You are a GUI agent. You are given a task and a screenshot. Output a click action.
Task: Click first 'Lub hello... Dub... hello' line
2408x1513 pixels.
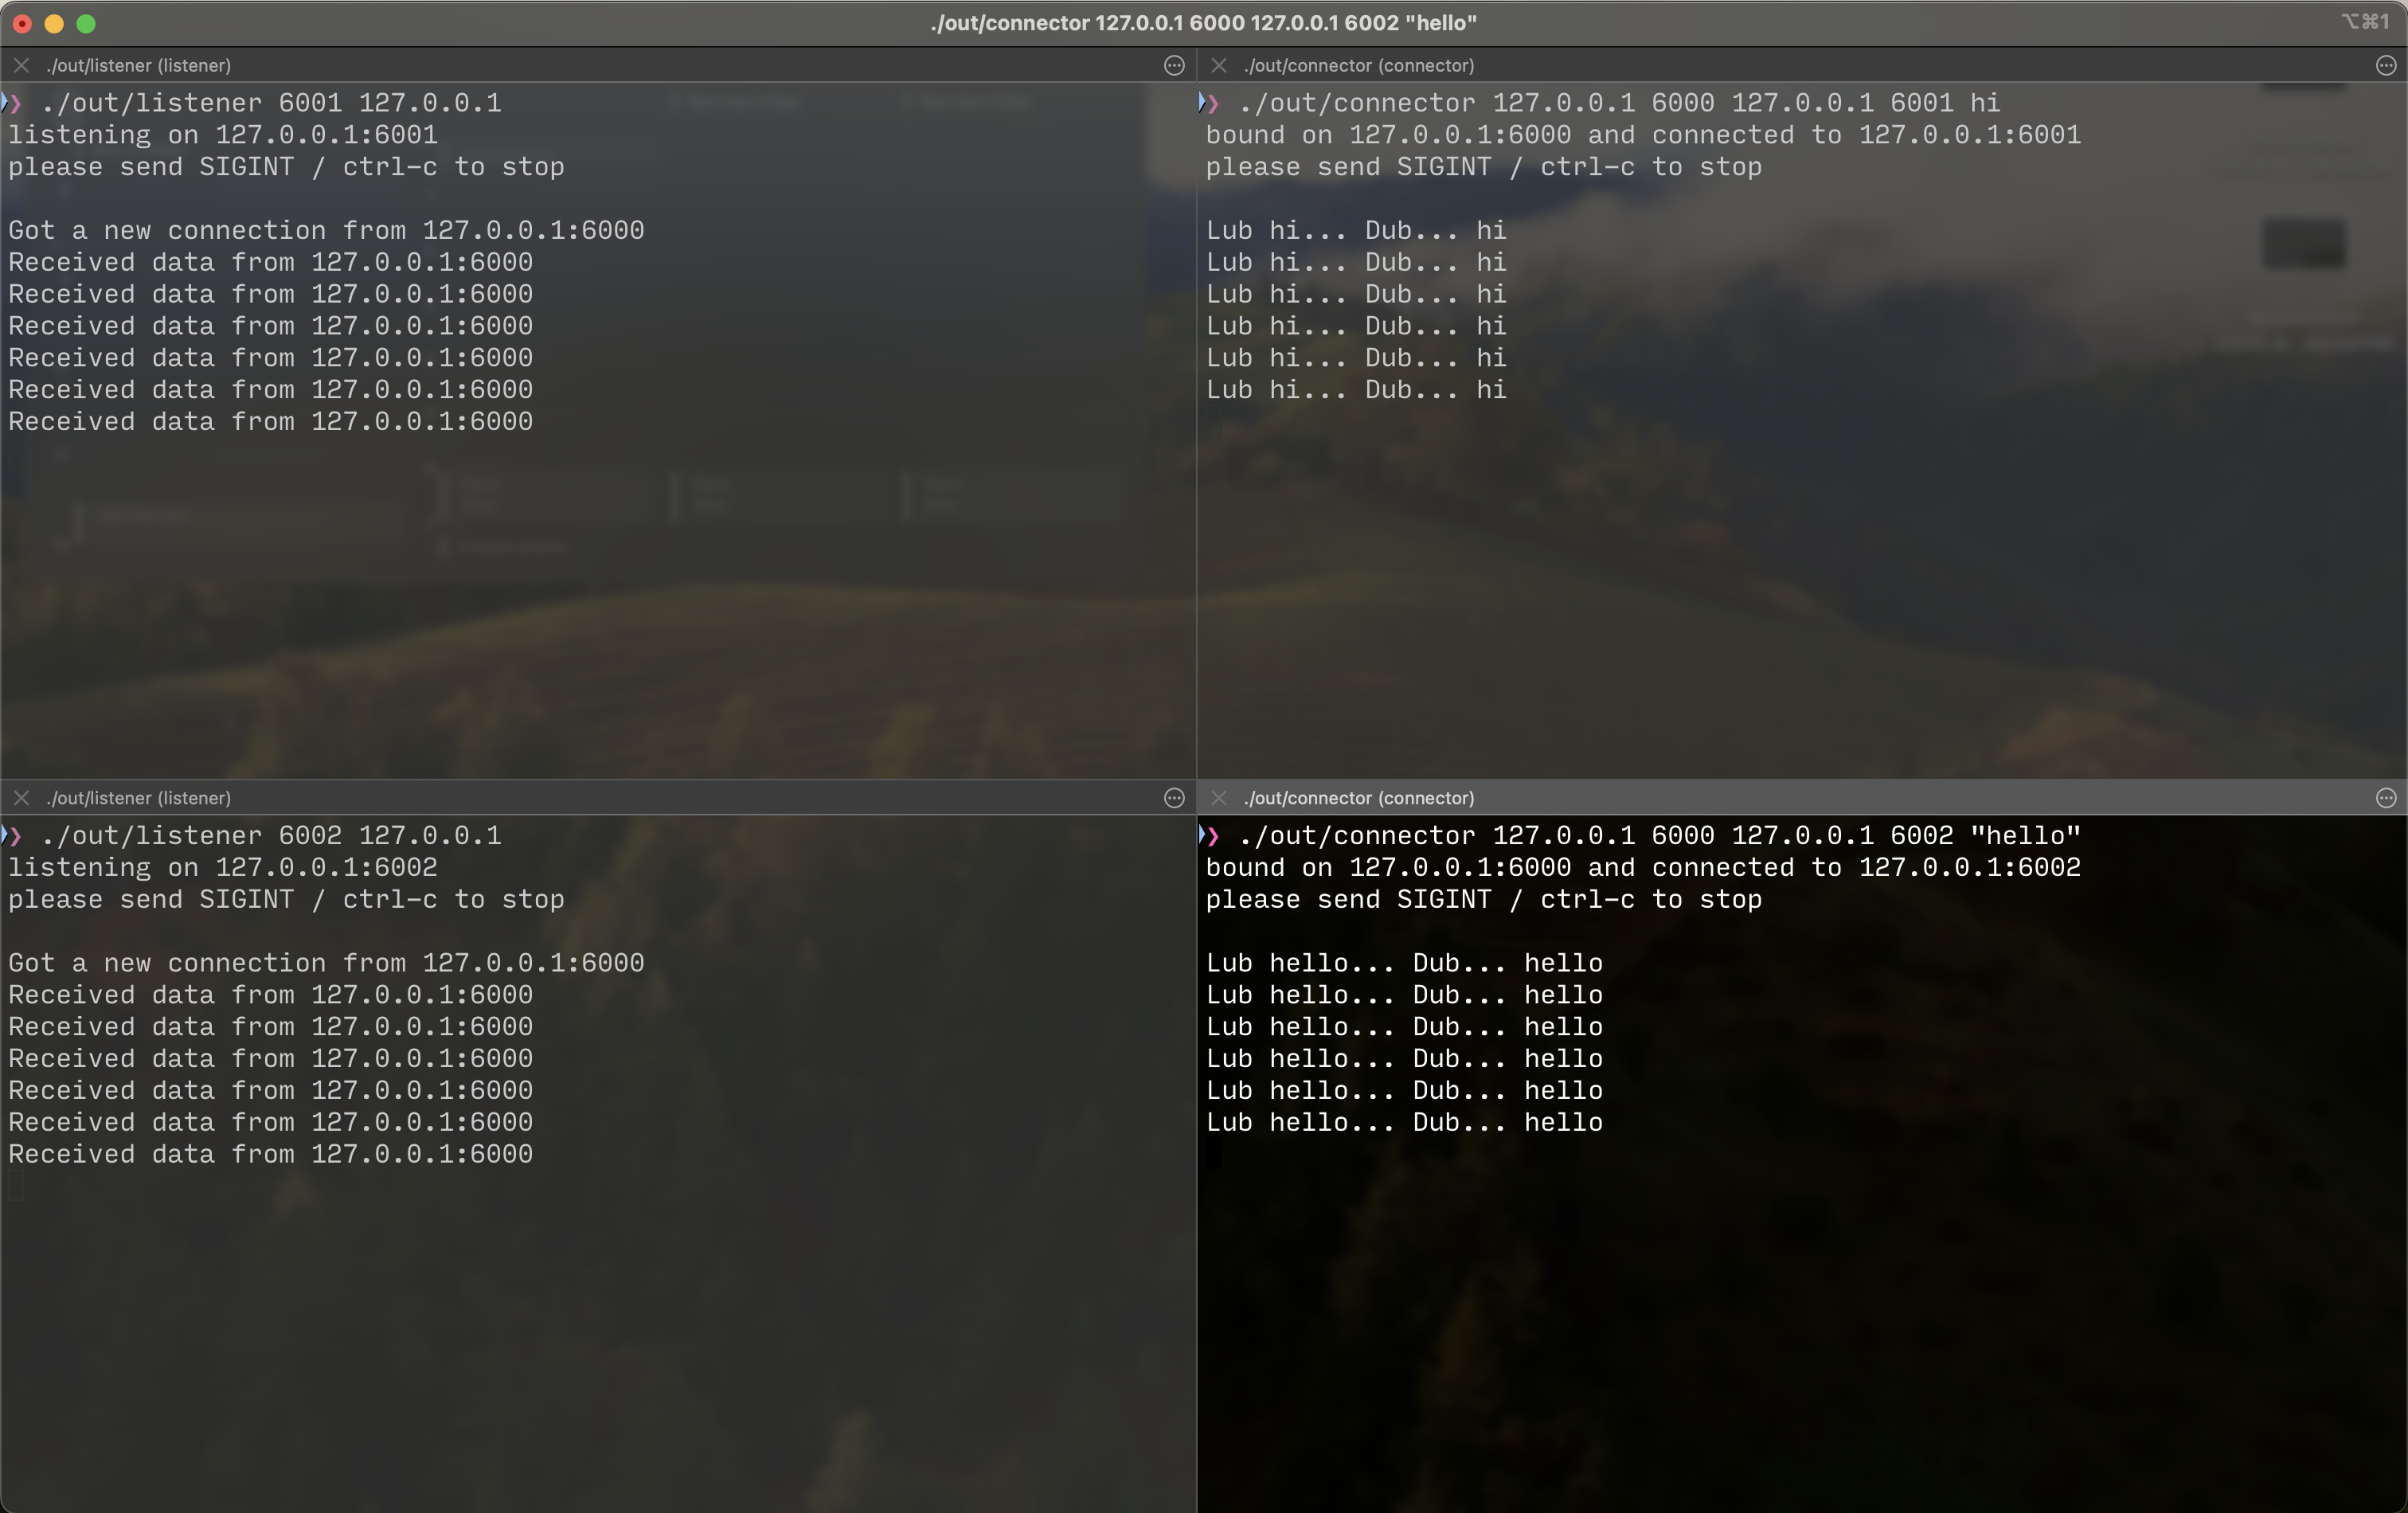coord(1404,964)
